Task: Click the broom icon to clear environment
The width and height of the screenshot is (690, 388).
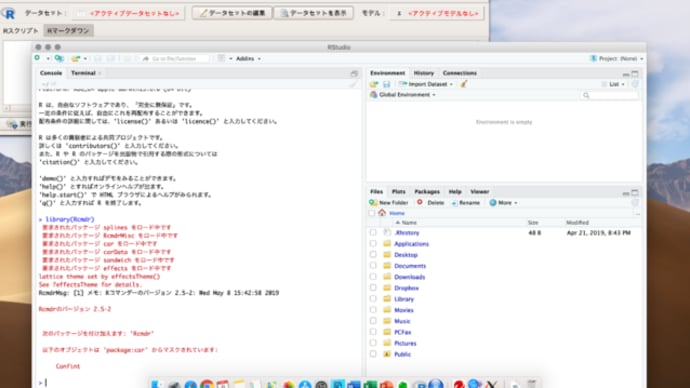Action: click(464, 84)
